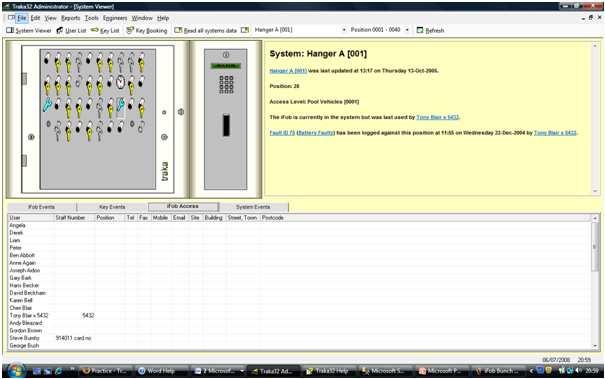Sort by the Staff Number column header

pos(74,218)
